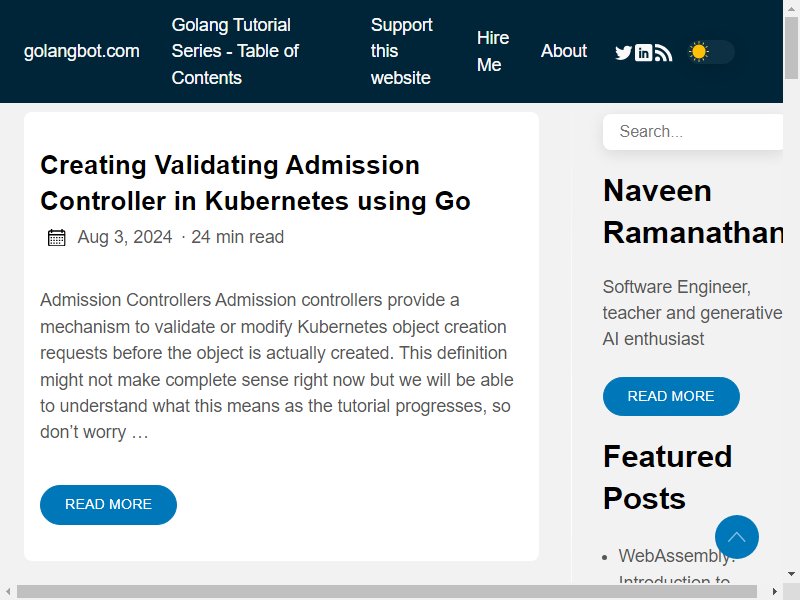Click the calendar icon beside Aug 3, 2024
Viewport: 800px width, 600px height.
[x=57, y=237]
